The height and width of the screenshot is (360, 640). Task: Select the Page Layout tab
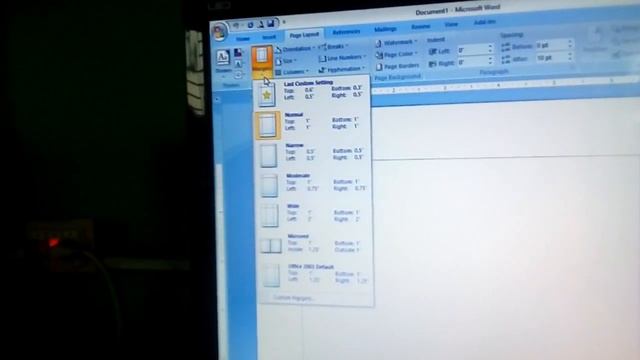[x=304, y=35]
